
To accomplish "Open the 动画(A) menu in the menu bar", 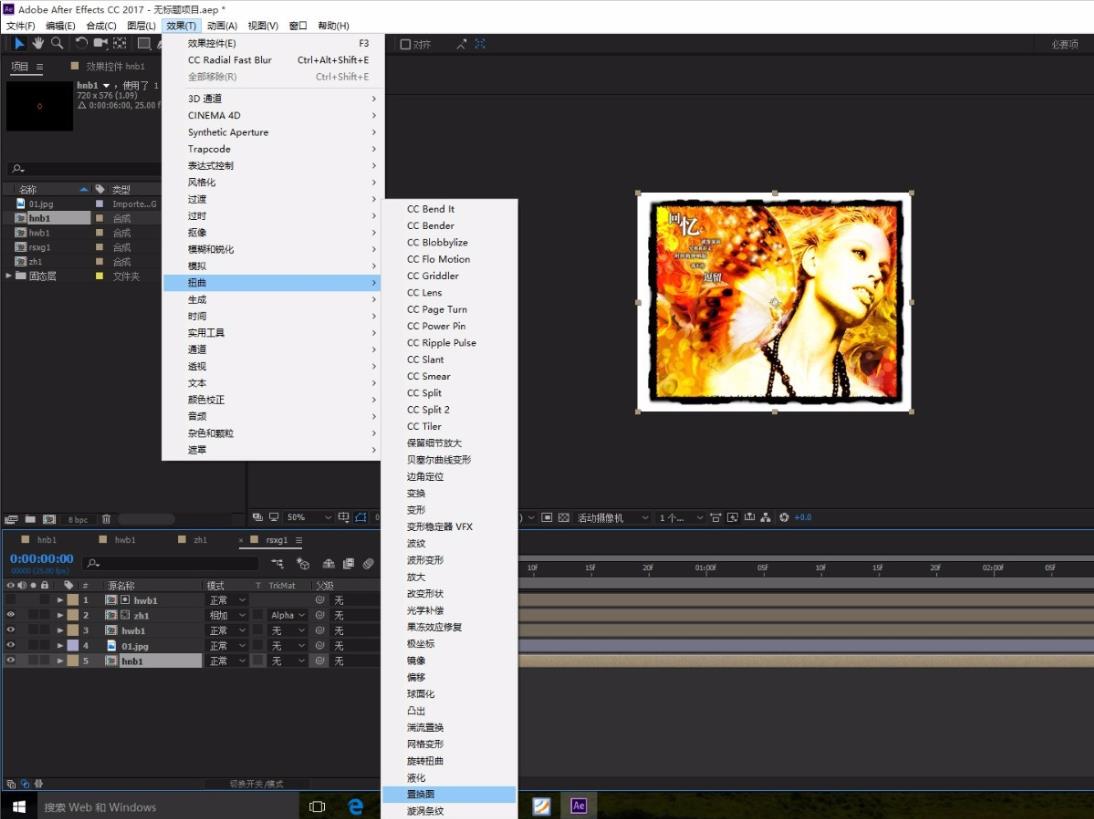I will (222, 25).
